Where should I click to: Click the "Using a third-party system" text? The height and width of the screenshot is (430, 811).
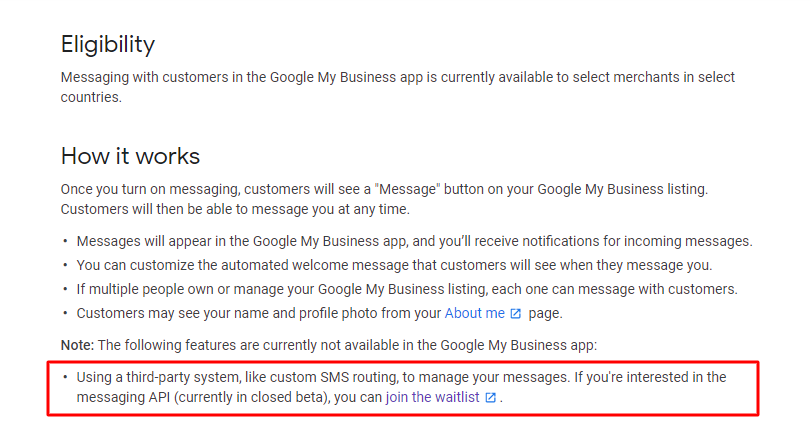pyautogui.click(x=158, y=377)
